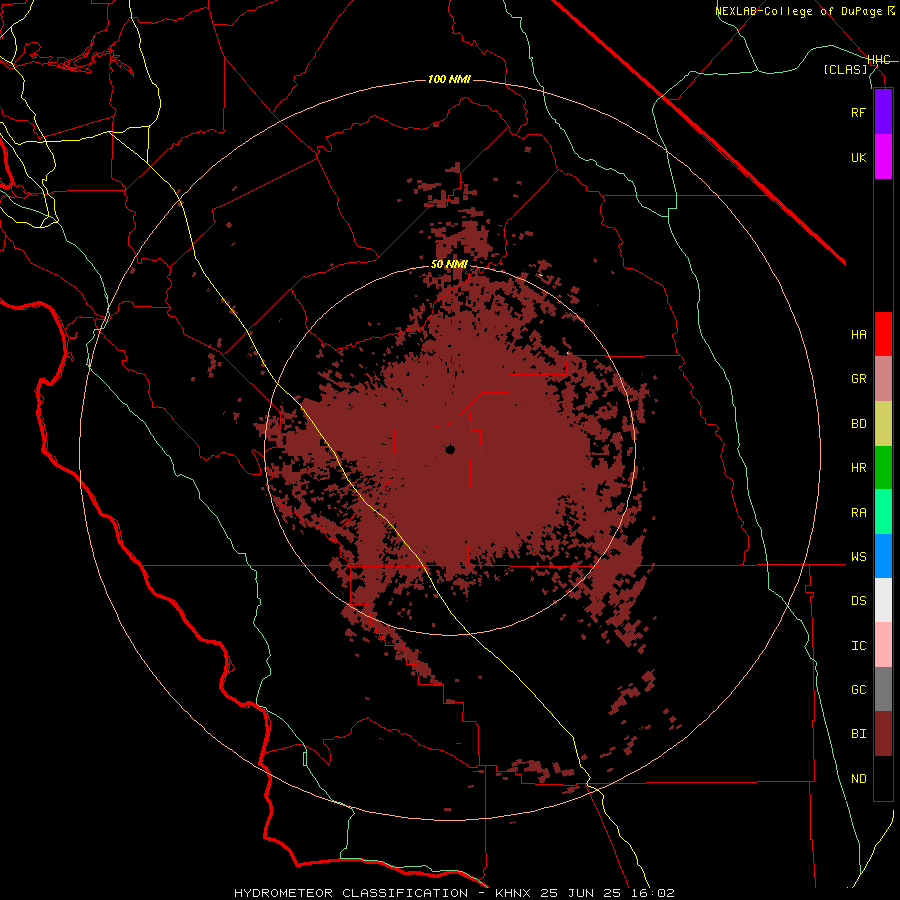Screen dimensions: 900x900
Task: Click the HHC product code label
Action: click(x=878, y=60)
